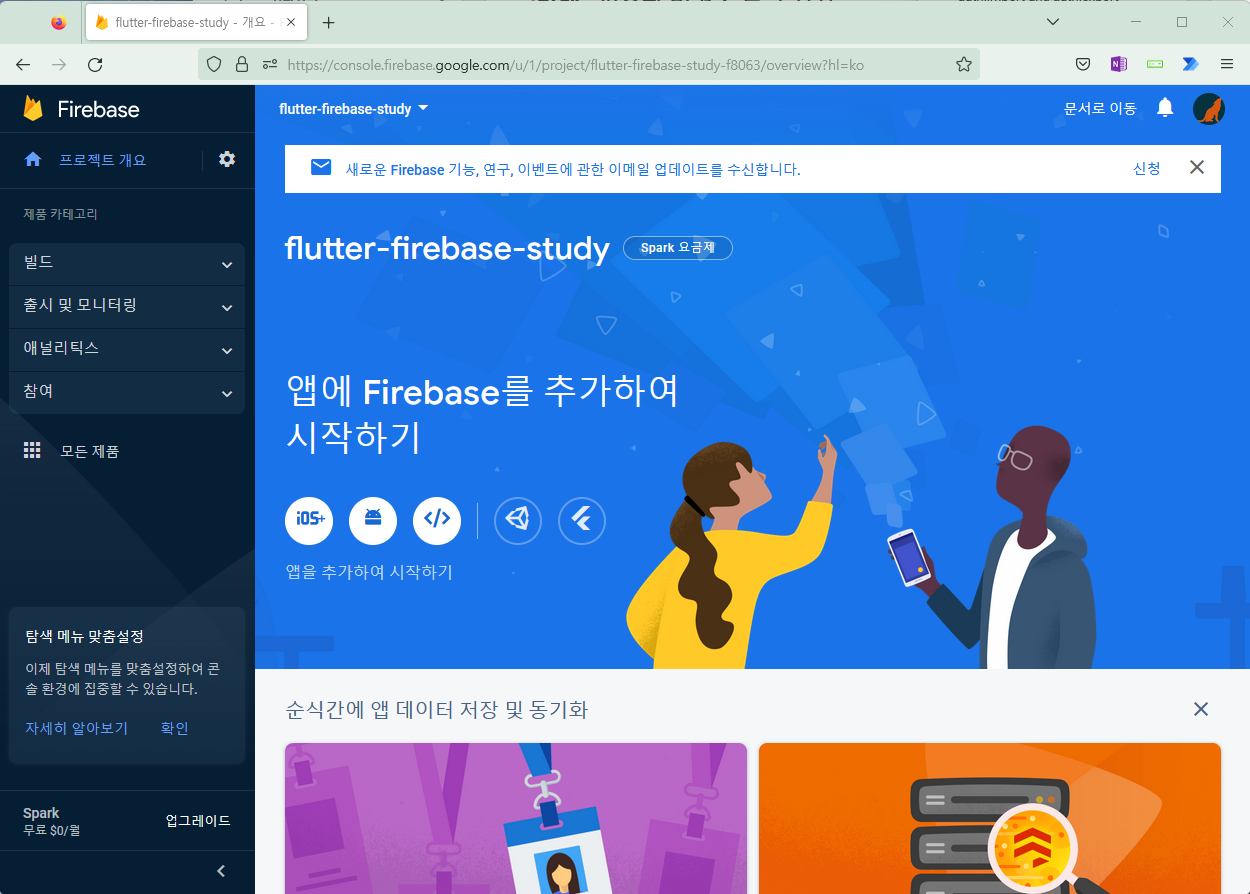Screen dimensions: 1250x894
Task: Go back with browser back arrow
Action: point(23,64)
